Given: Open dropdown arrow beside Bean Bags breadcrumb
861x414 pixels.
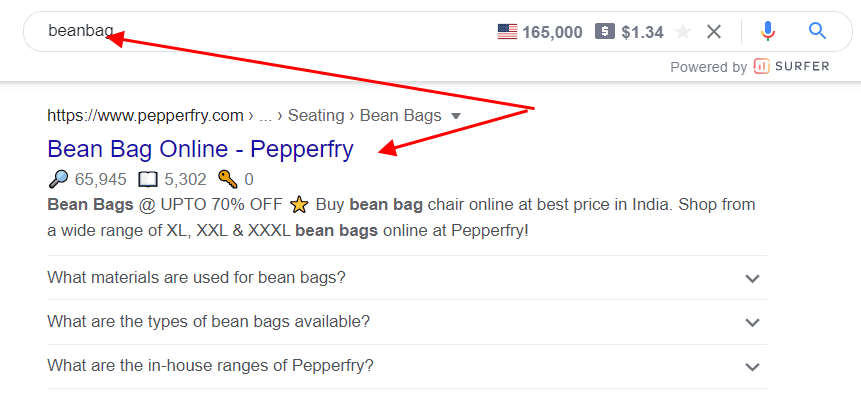Looking at the screenshot, I should coord(456,116).
